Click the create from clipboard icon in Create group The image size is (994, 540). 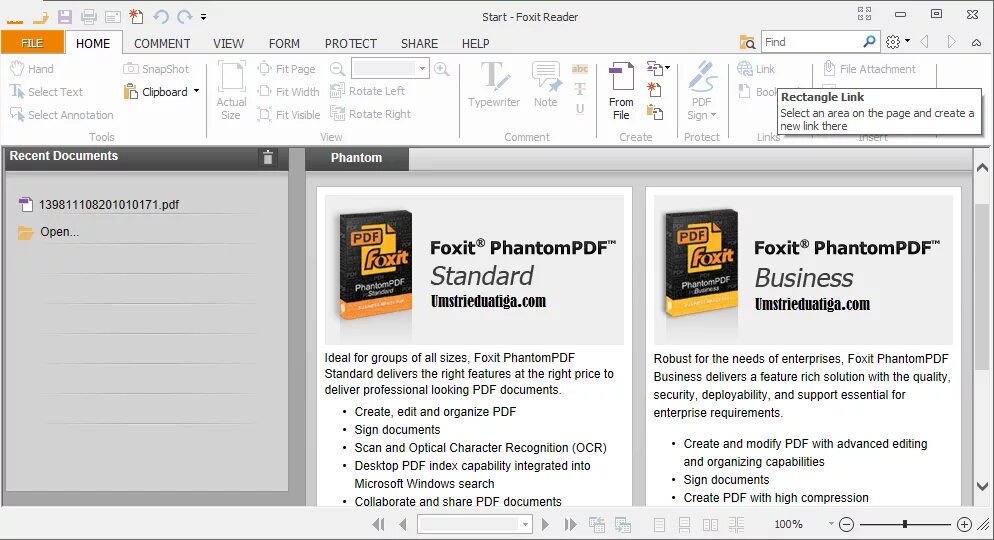click(654, 113)
